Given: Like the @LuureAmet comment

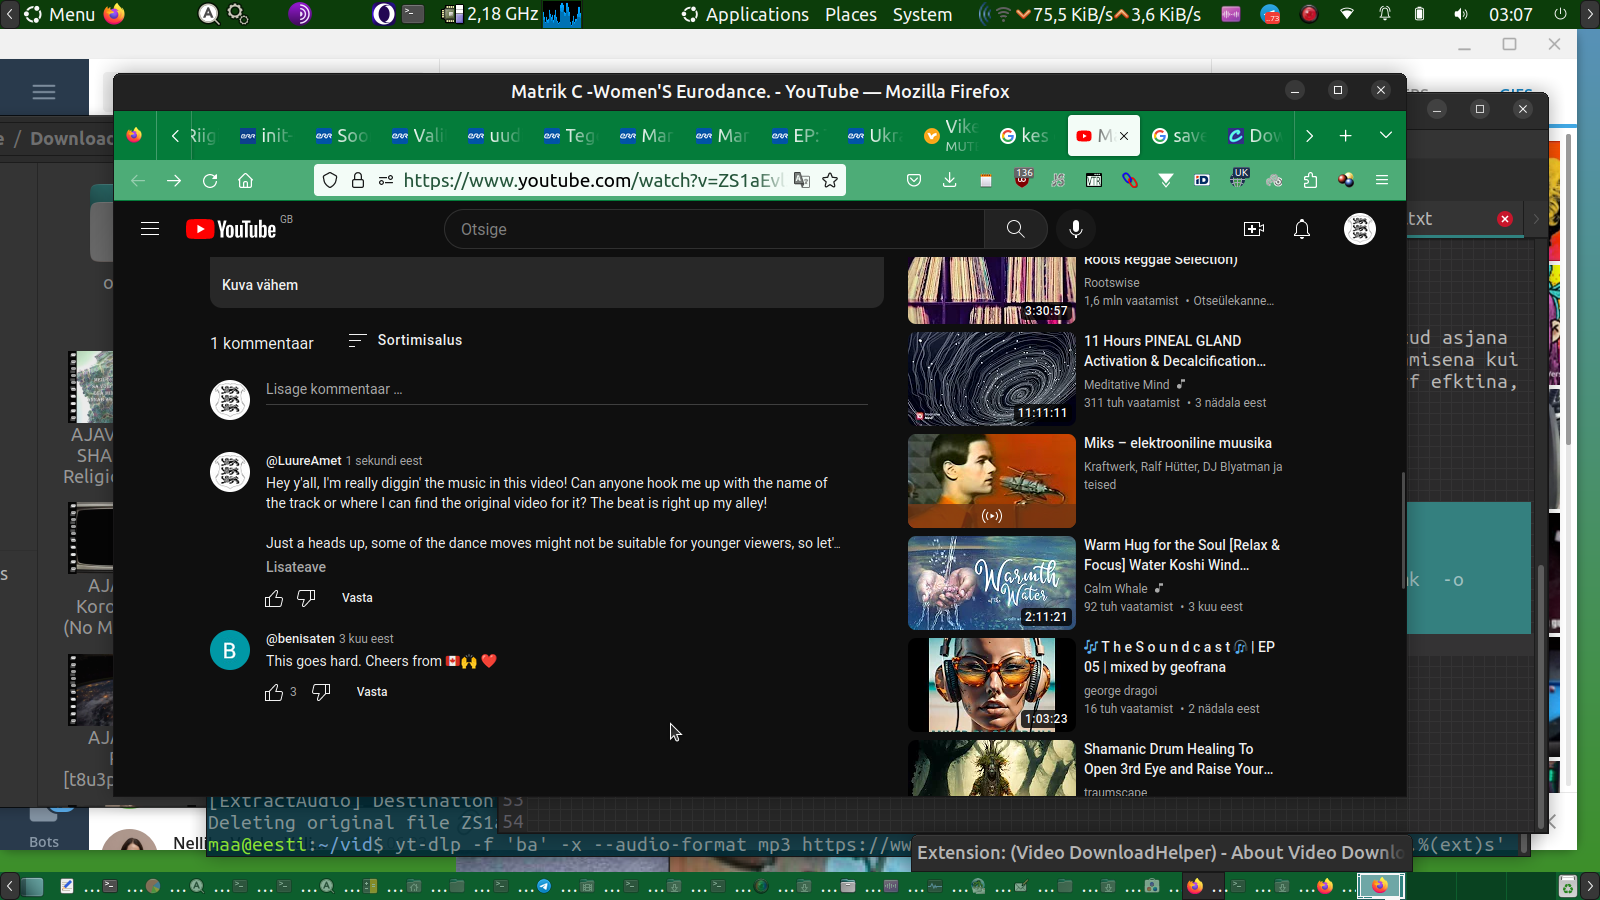Looking at the screenshot, I should [x=274, y=598].
